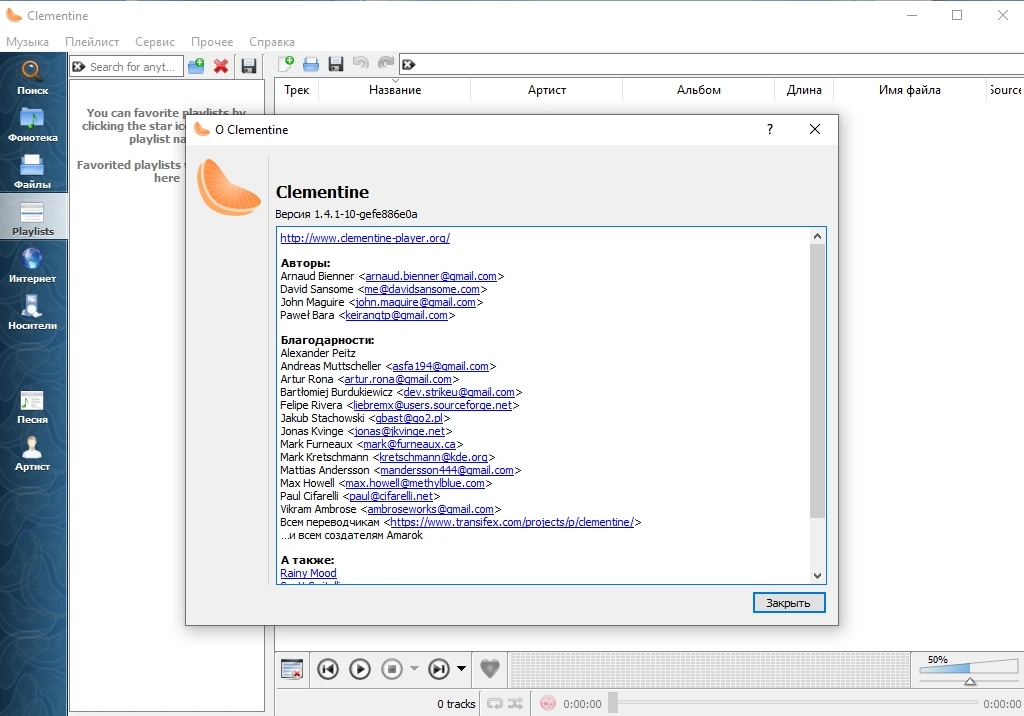Screen dimensions: 1024x716
Task: Click the kretschmann@kde.org email link
Action: tap(434, 457)
